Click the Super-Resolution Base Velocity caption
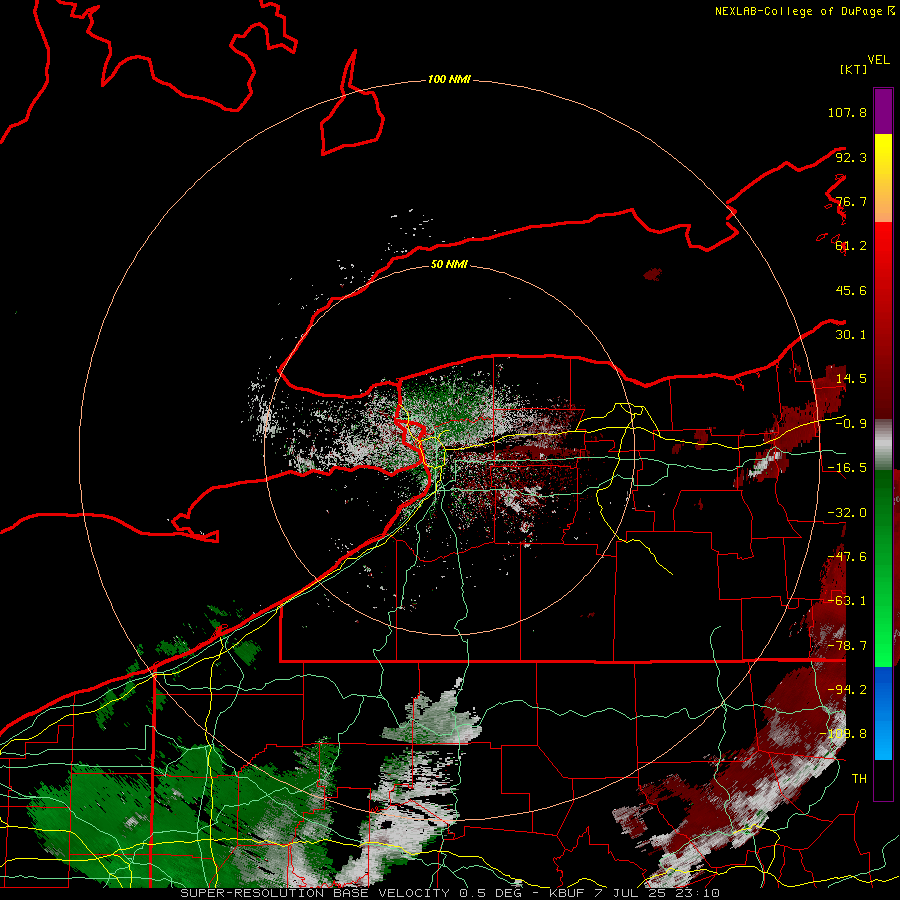The image size is (900, 900). [x=449, y=893]
